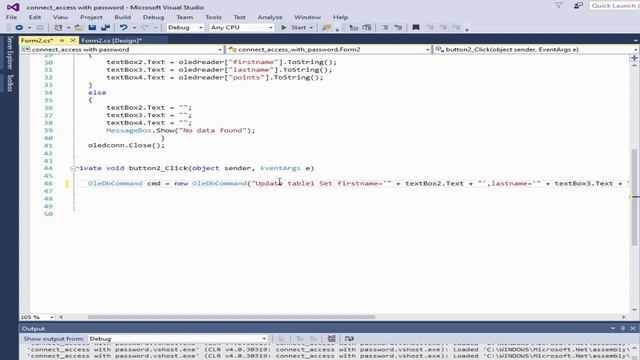Click the horizontal scrollbar right arrow
This screenshot has height=360, width=640.
tap(624, 317)
